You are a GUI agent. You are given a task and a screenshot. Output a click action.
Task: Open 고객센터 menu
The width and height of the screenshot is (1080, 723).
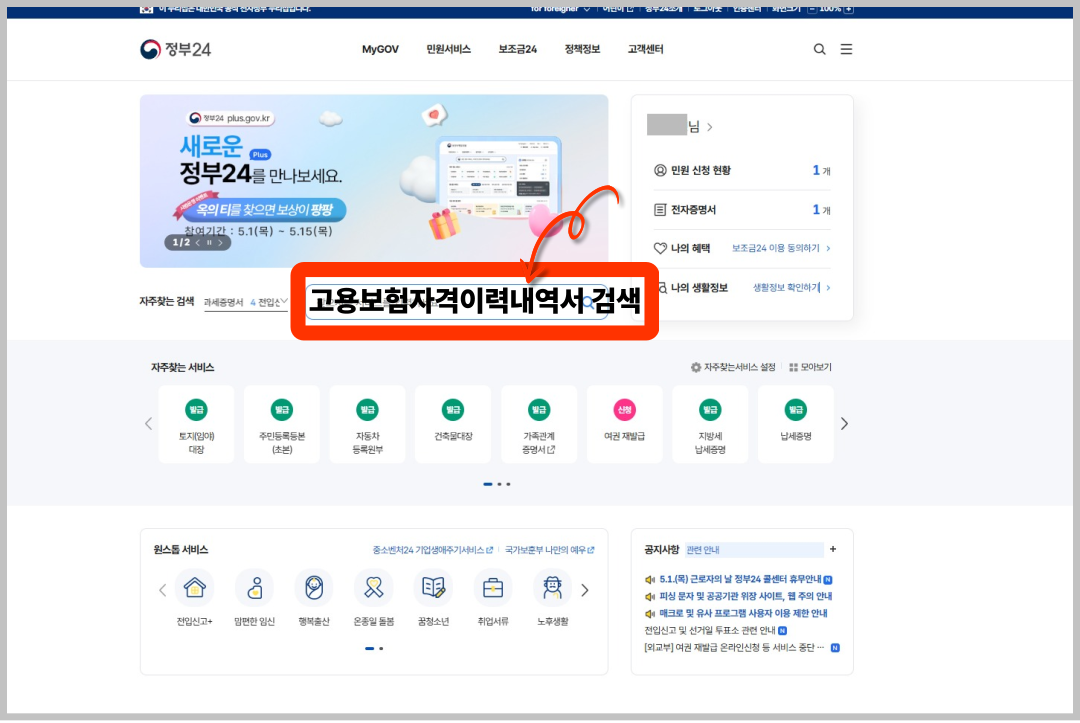(x=645, y=49)
